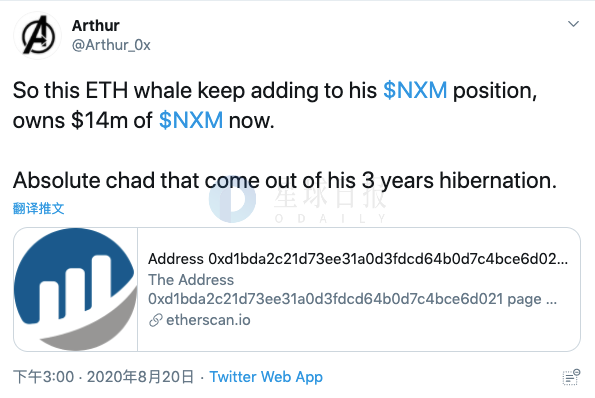Click the card title 'Address 0xd1bda2c21d...'
Viewport: 595px width, 398px height.
[358, 259]
